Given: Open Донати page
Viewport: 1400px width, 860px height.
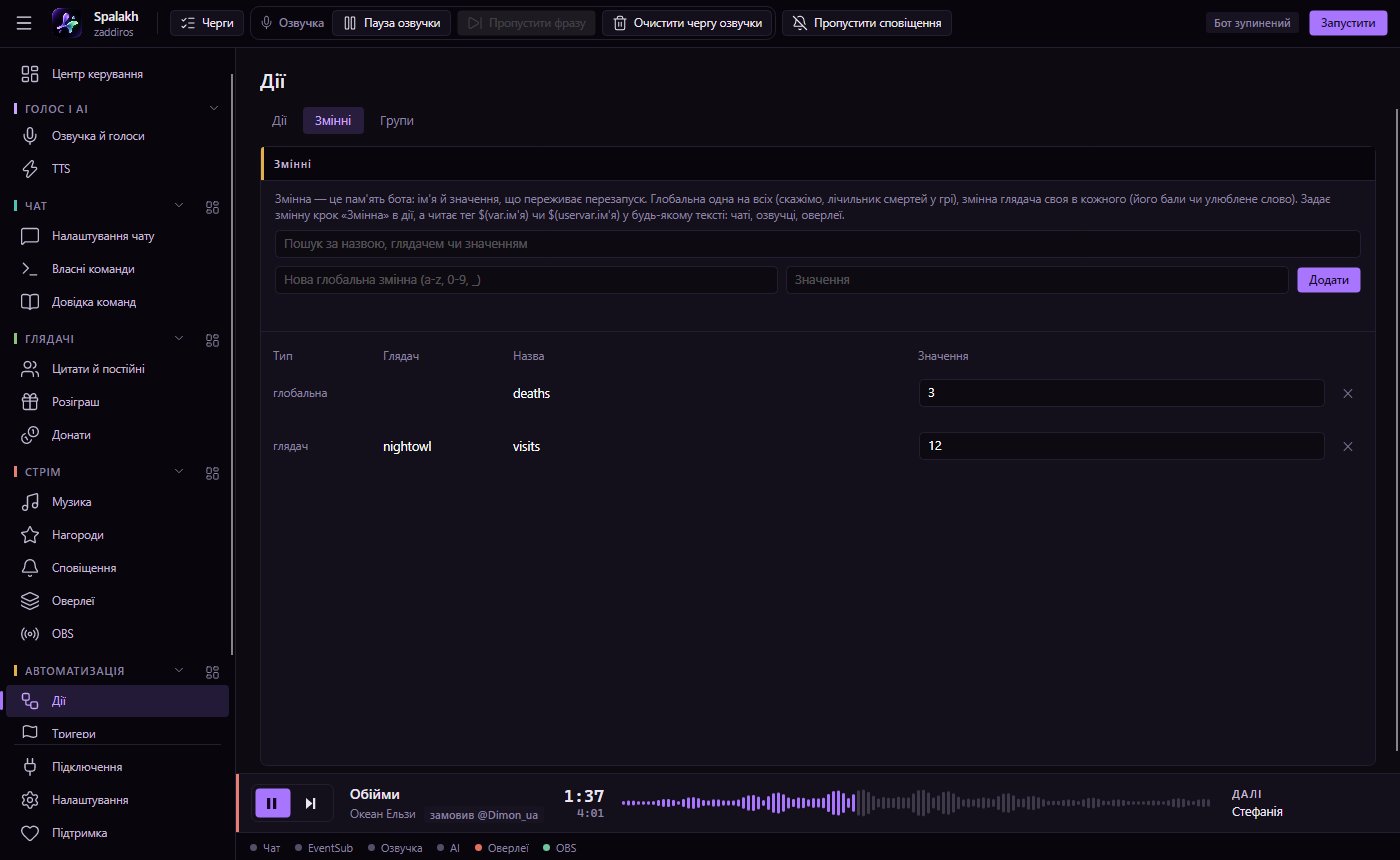Looking at the screenshot, I should point(117,435).
